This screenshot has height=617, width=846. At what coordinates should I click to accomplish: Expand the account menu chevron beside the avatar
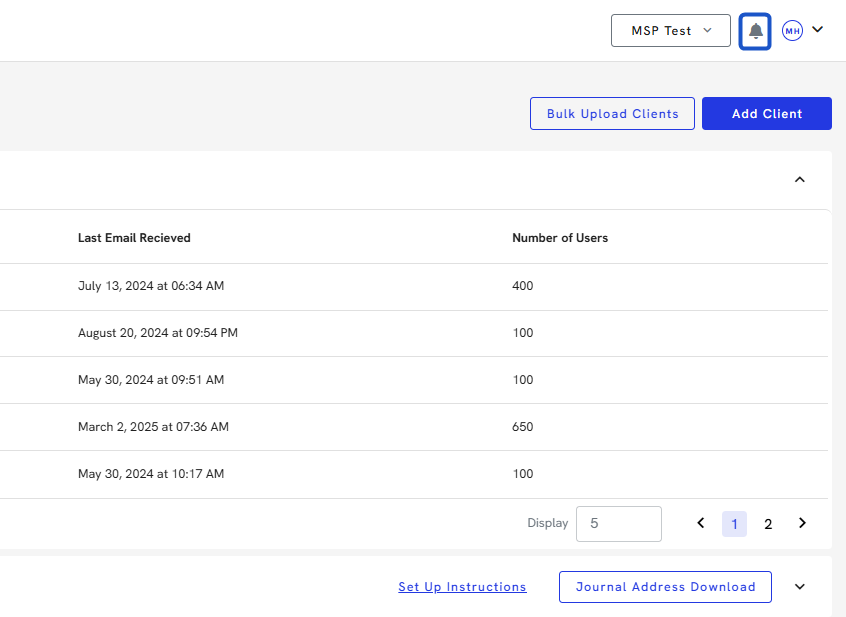[x=817, y=30]
